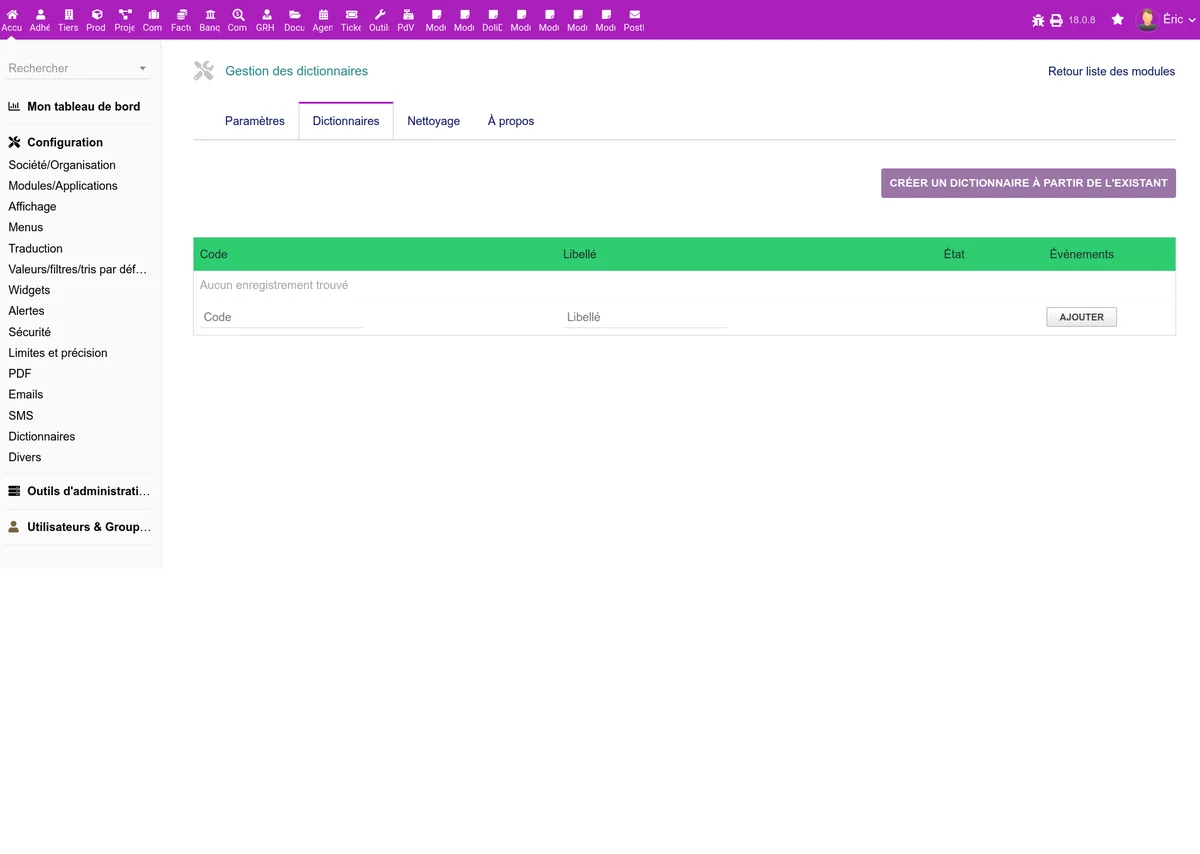Switch to the Paramètres tab
1200x854 pixels.
coord(255,121)
